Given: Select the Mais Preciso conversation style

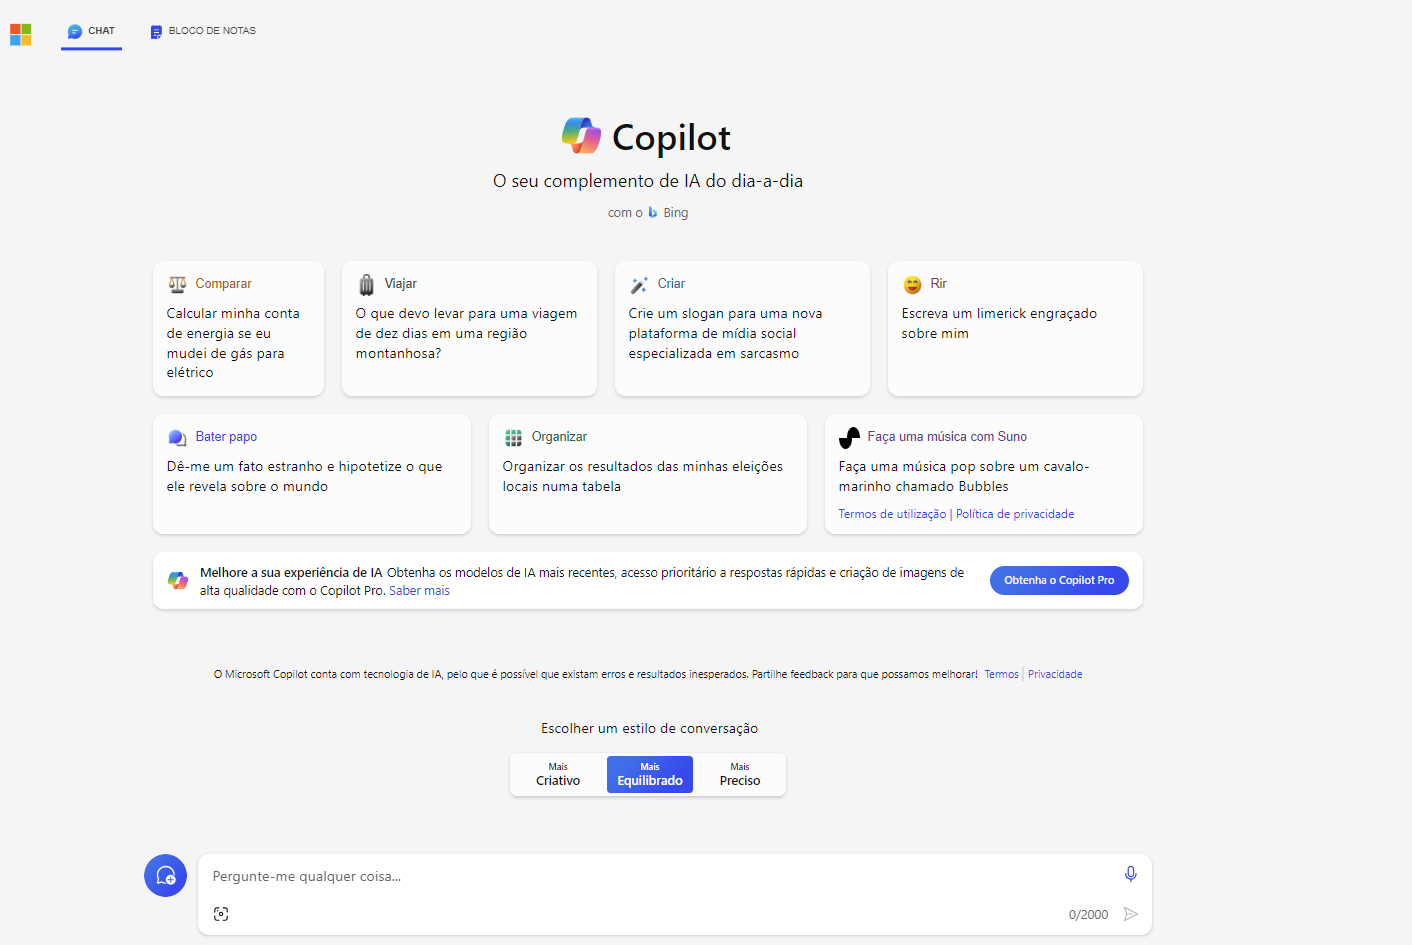Looking at the screenshot, I should pos(739,774).
